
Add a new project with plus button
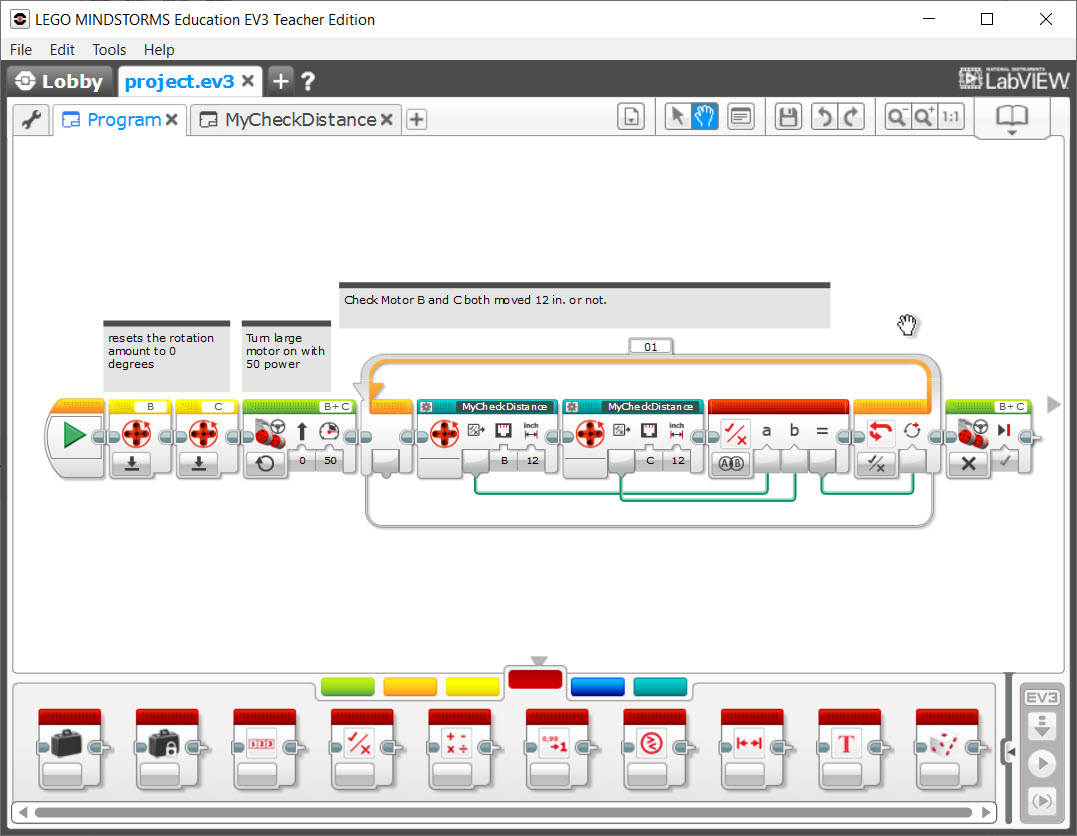(280, 81)
